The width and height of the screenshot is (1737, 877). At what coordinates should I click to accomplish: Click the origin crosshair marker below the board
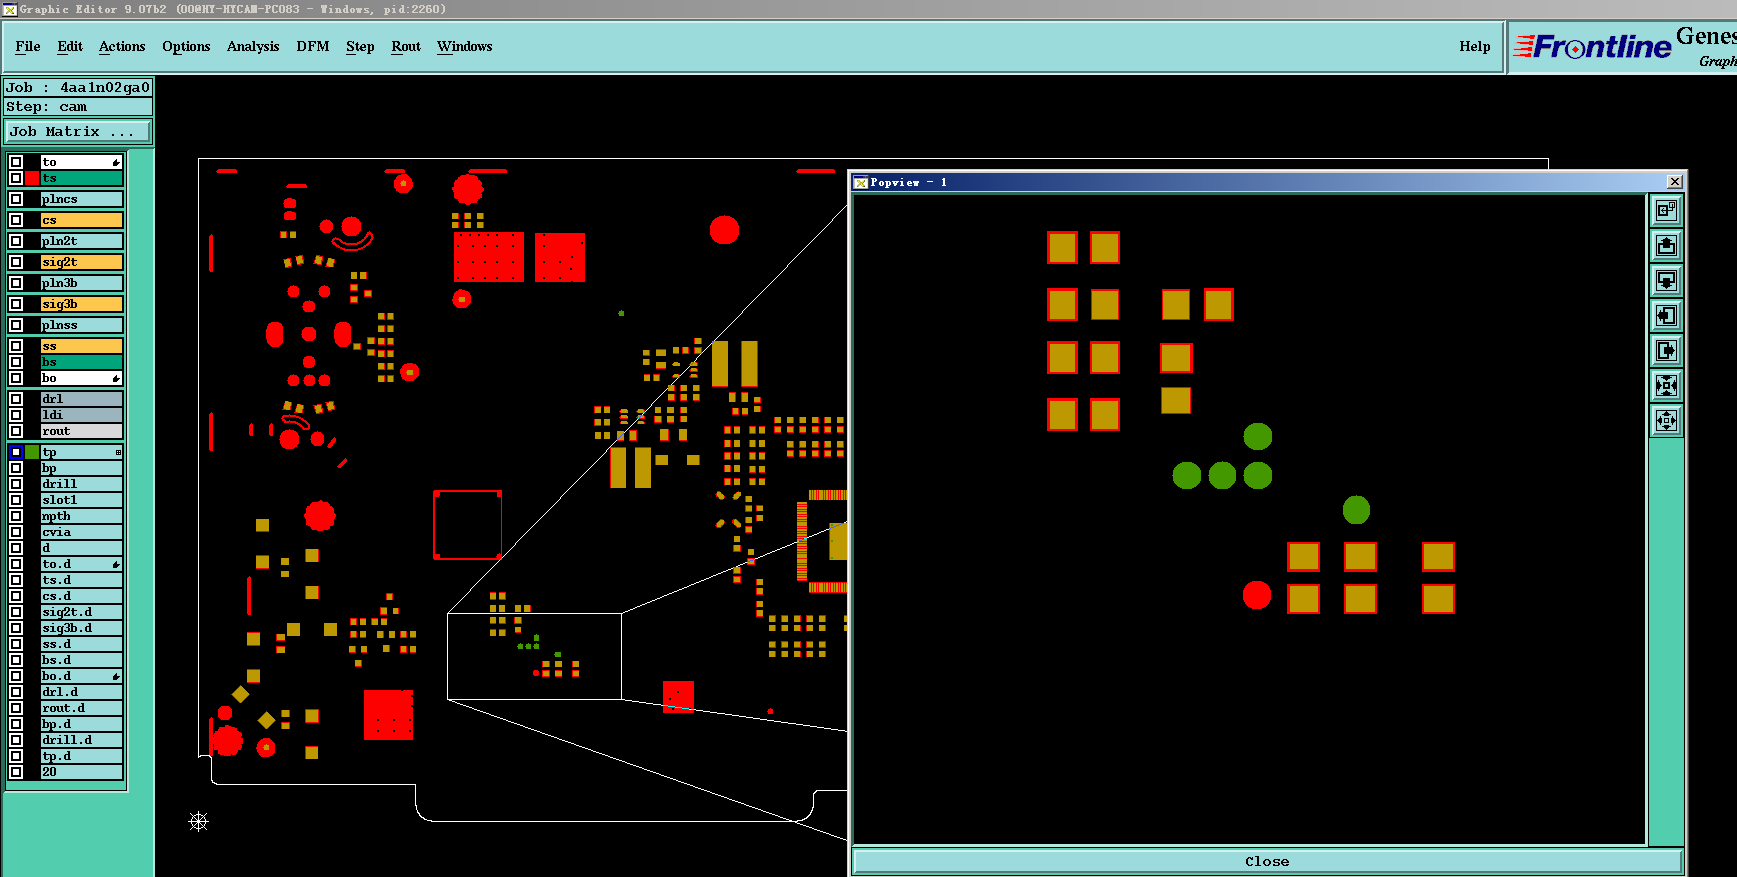199,821
